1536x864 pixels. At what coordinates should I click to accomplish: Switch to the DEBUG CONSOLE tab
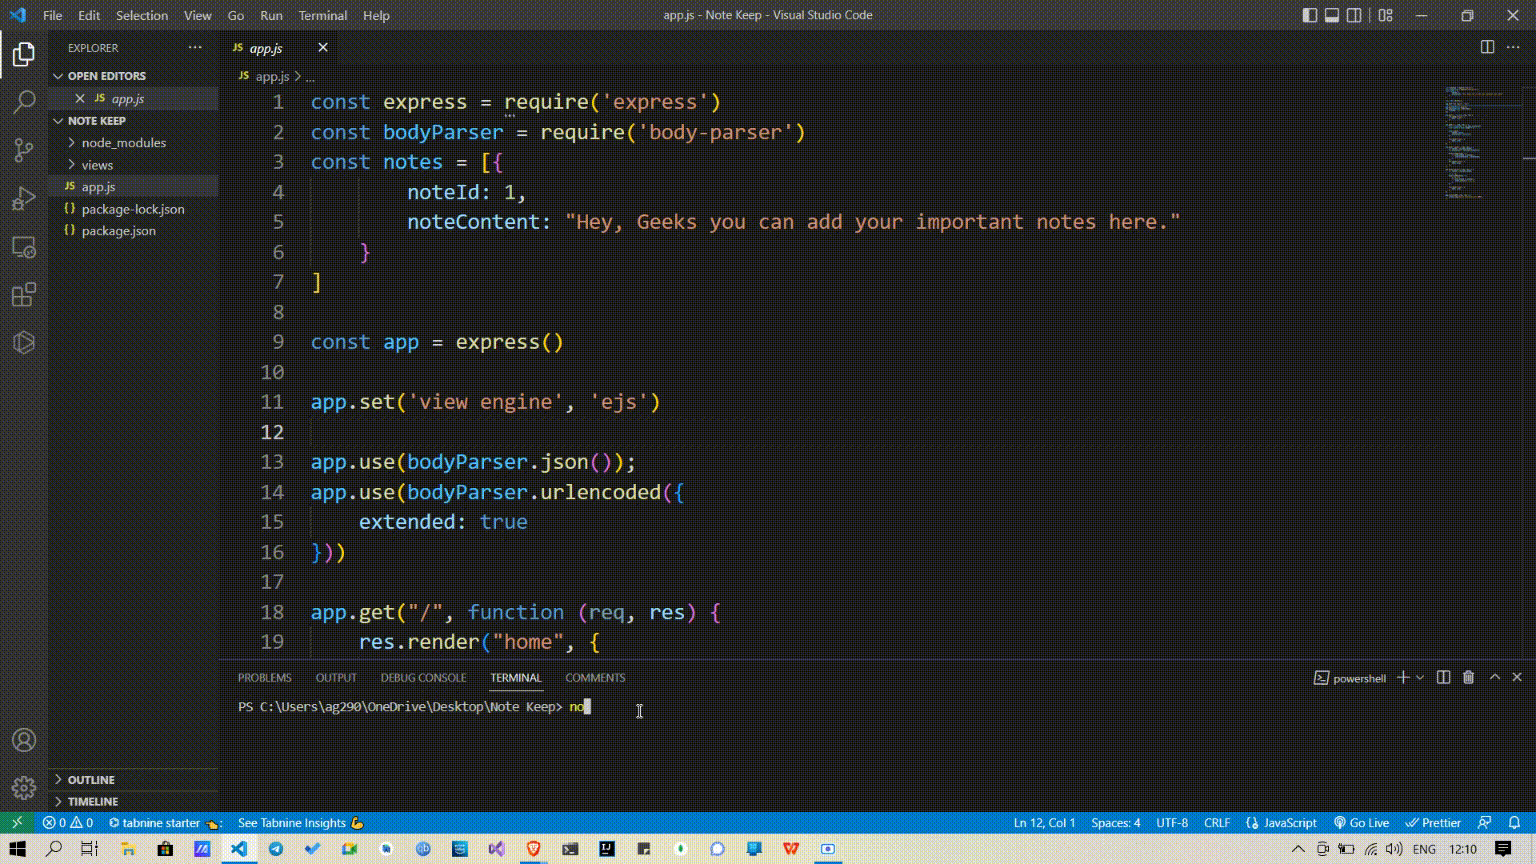423,678
